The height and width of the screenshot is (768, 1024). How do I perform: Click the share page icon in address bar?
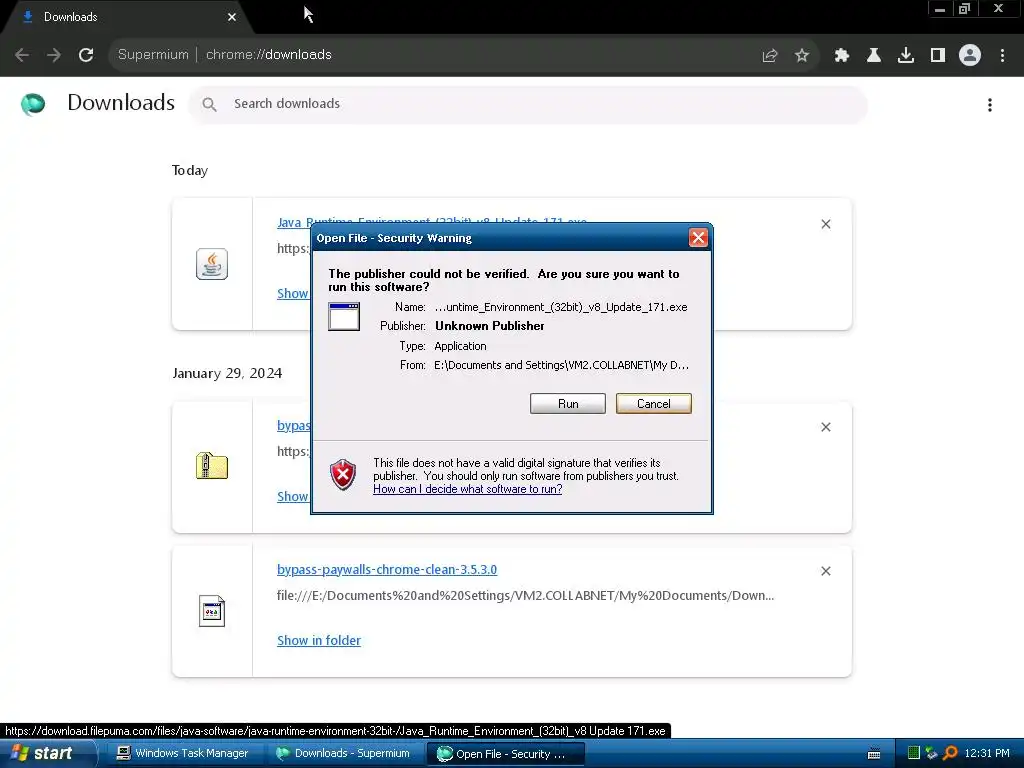(x=770, y=56)
